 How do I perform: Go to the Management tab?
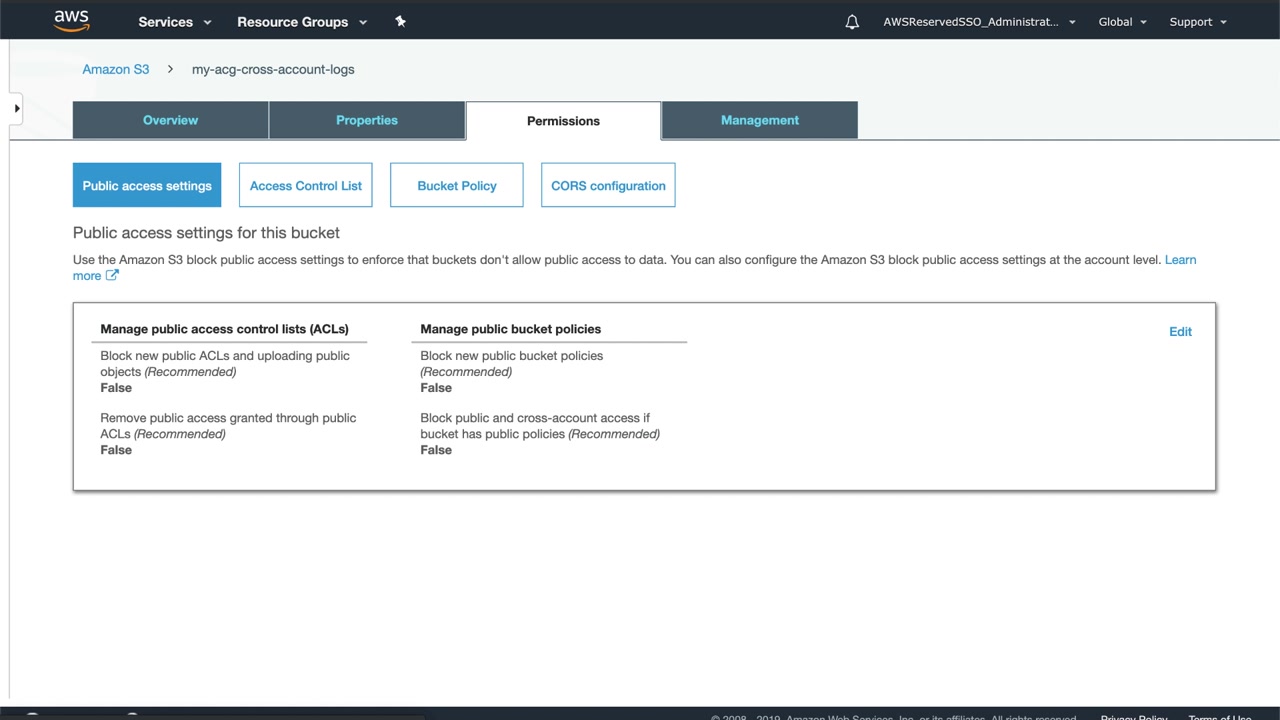tap(760, 120)
